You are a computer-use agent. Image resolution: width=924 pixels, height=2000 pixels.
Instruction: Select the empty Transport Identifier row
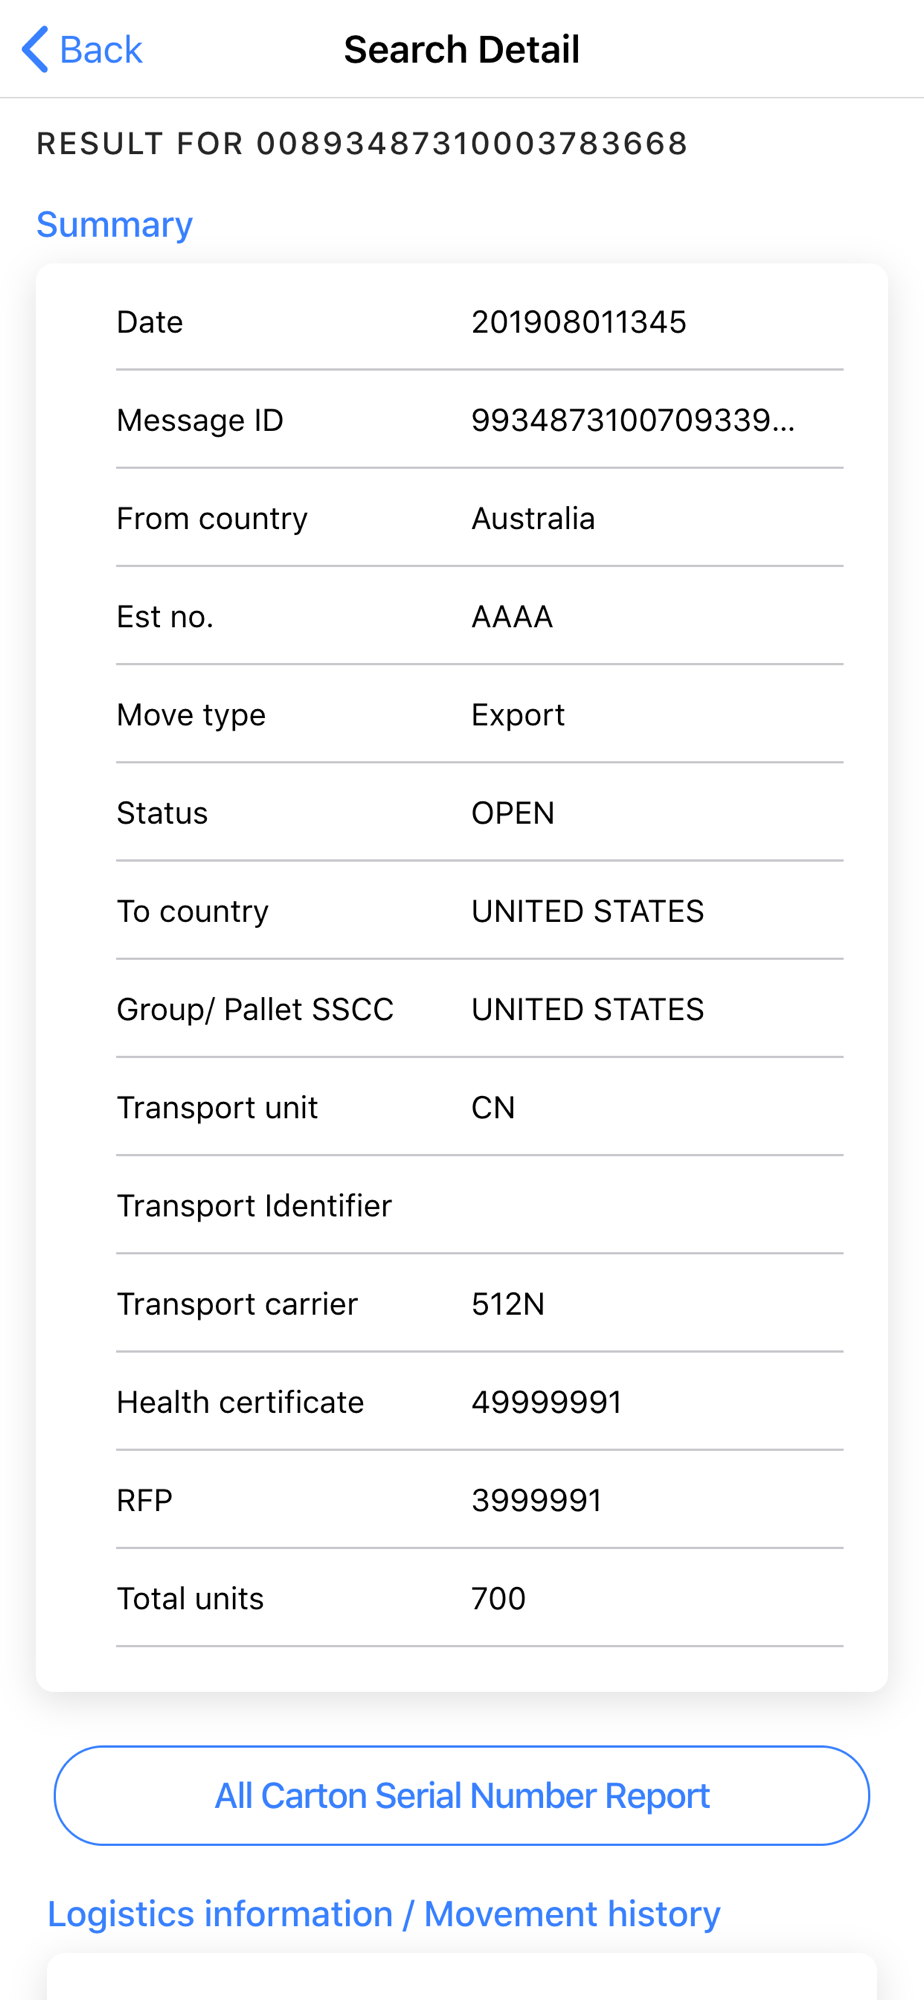(480, 1205)
